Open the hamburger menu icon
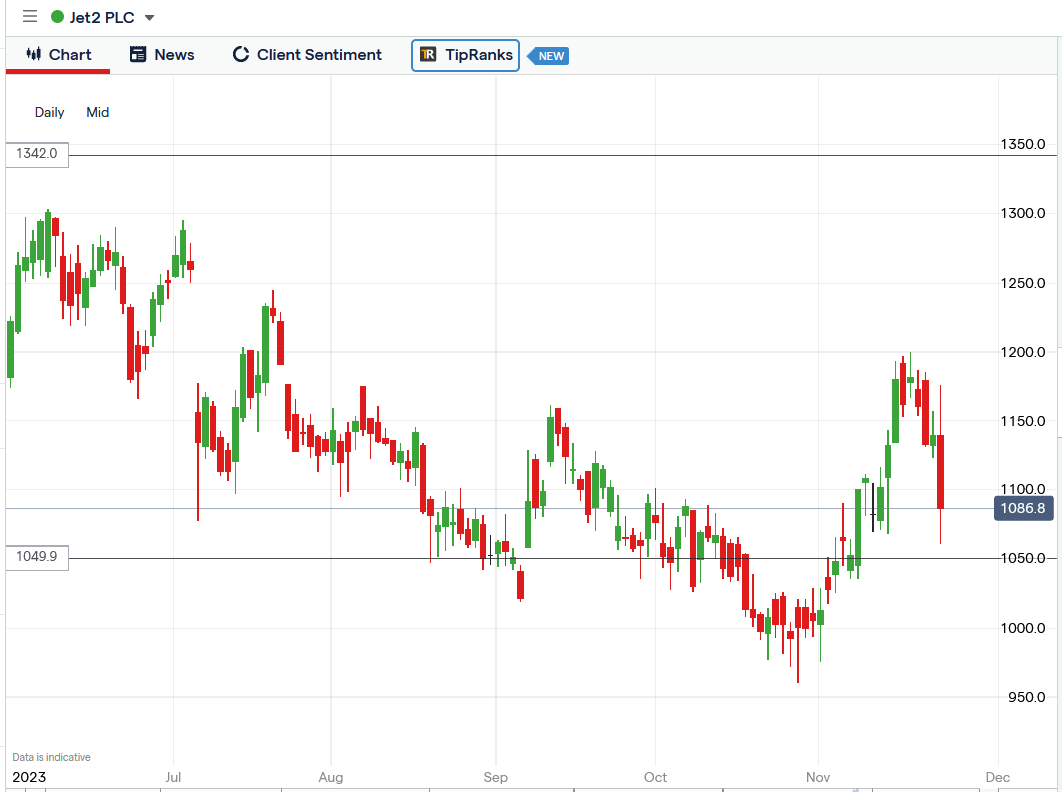The width and height of the screenshot is (1062, 792). pos(30,16)
